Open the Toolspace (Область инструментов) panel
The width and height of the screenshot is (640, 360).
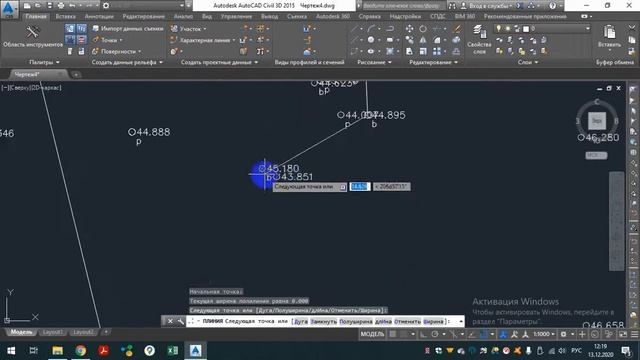[x=33, y=37]
